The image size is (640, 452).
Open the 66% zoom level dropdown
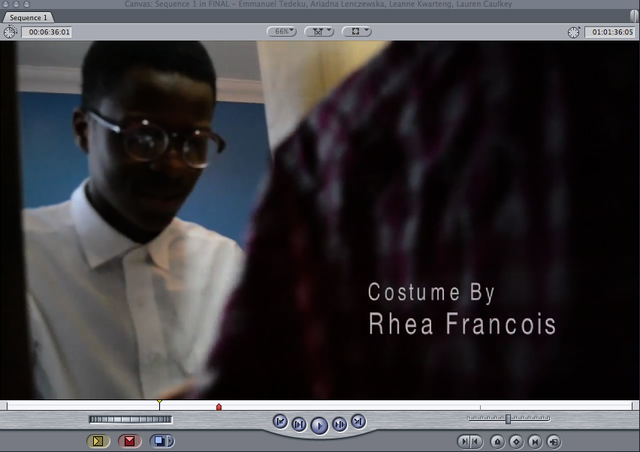coord(282,31)
